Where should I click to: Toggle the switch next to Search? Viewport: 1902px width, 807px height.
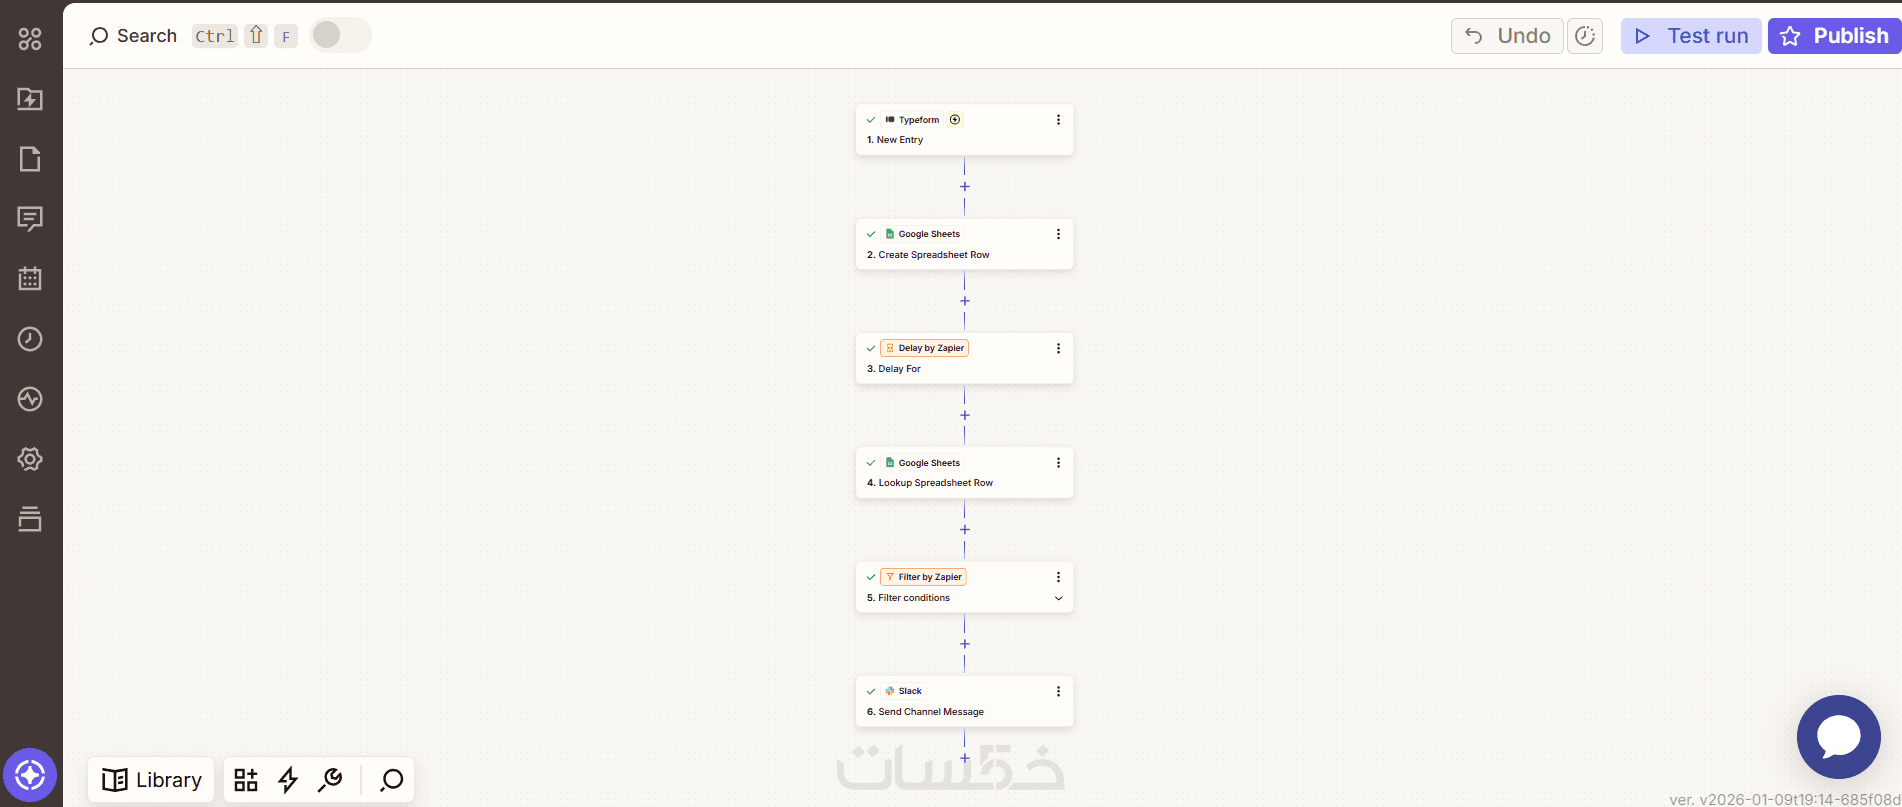[x=340, y=35]
